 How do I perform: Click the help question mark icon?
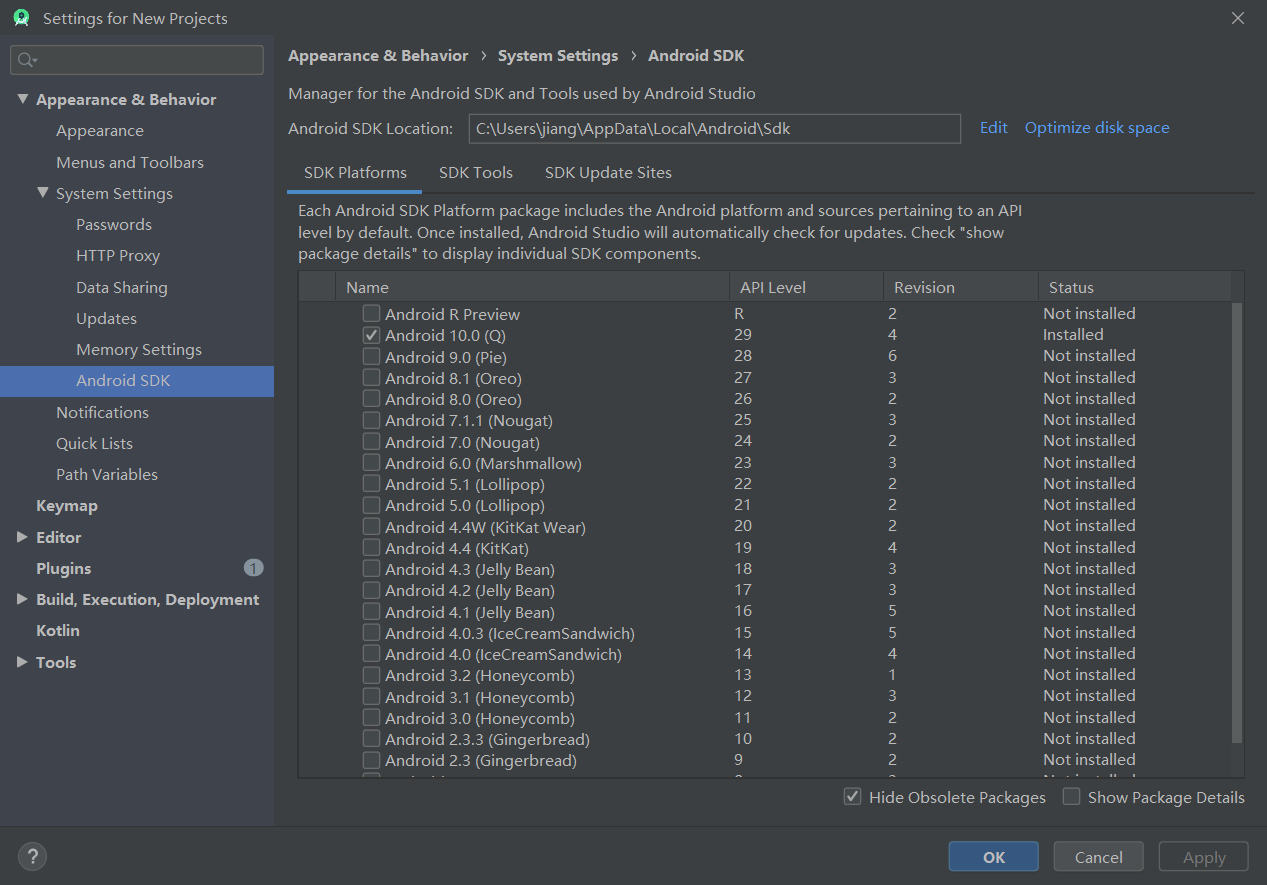point(31,857)
